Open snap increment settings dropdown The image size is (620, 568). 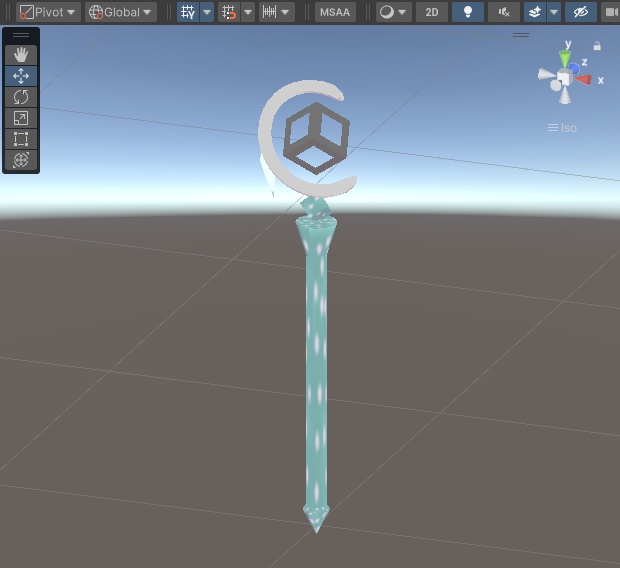click(277, 12)
